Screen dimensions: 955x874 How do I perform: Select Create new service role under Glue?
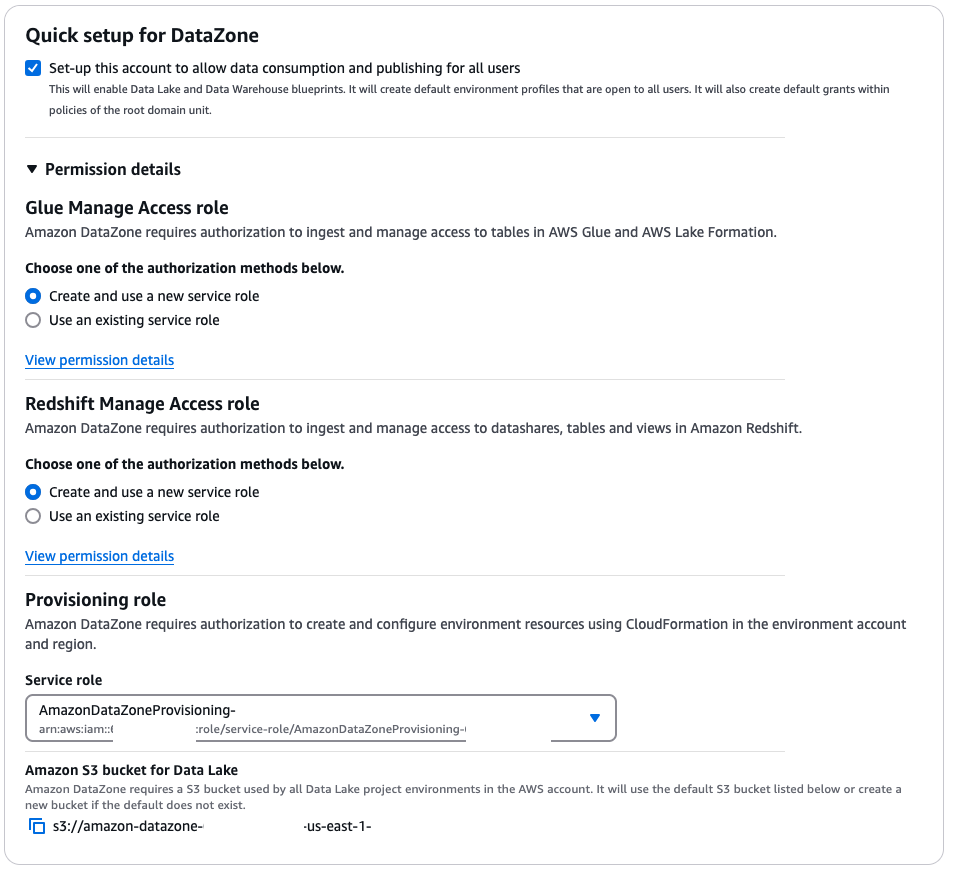click(x=33, y=296)
